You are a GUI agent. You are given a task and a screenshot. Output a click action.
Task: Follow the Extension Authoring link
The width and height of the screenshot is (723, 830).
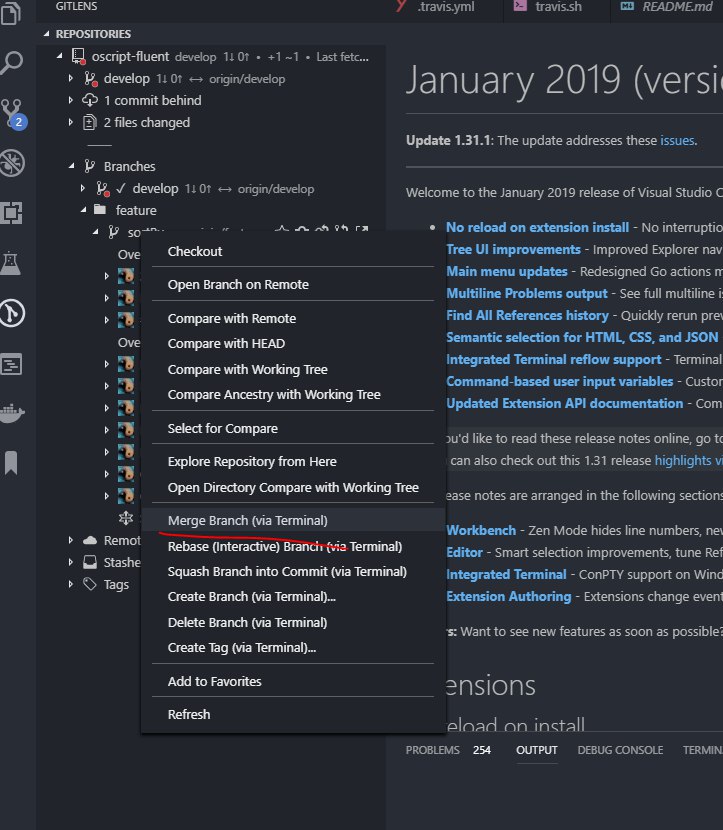tap(509, 597)
